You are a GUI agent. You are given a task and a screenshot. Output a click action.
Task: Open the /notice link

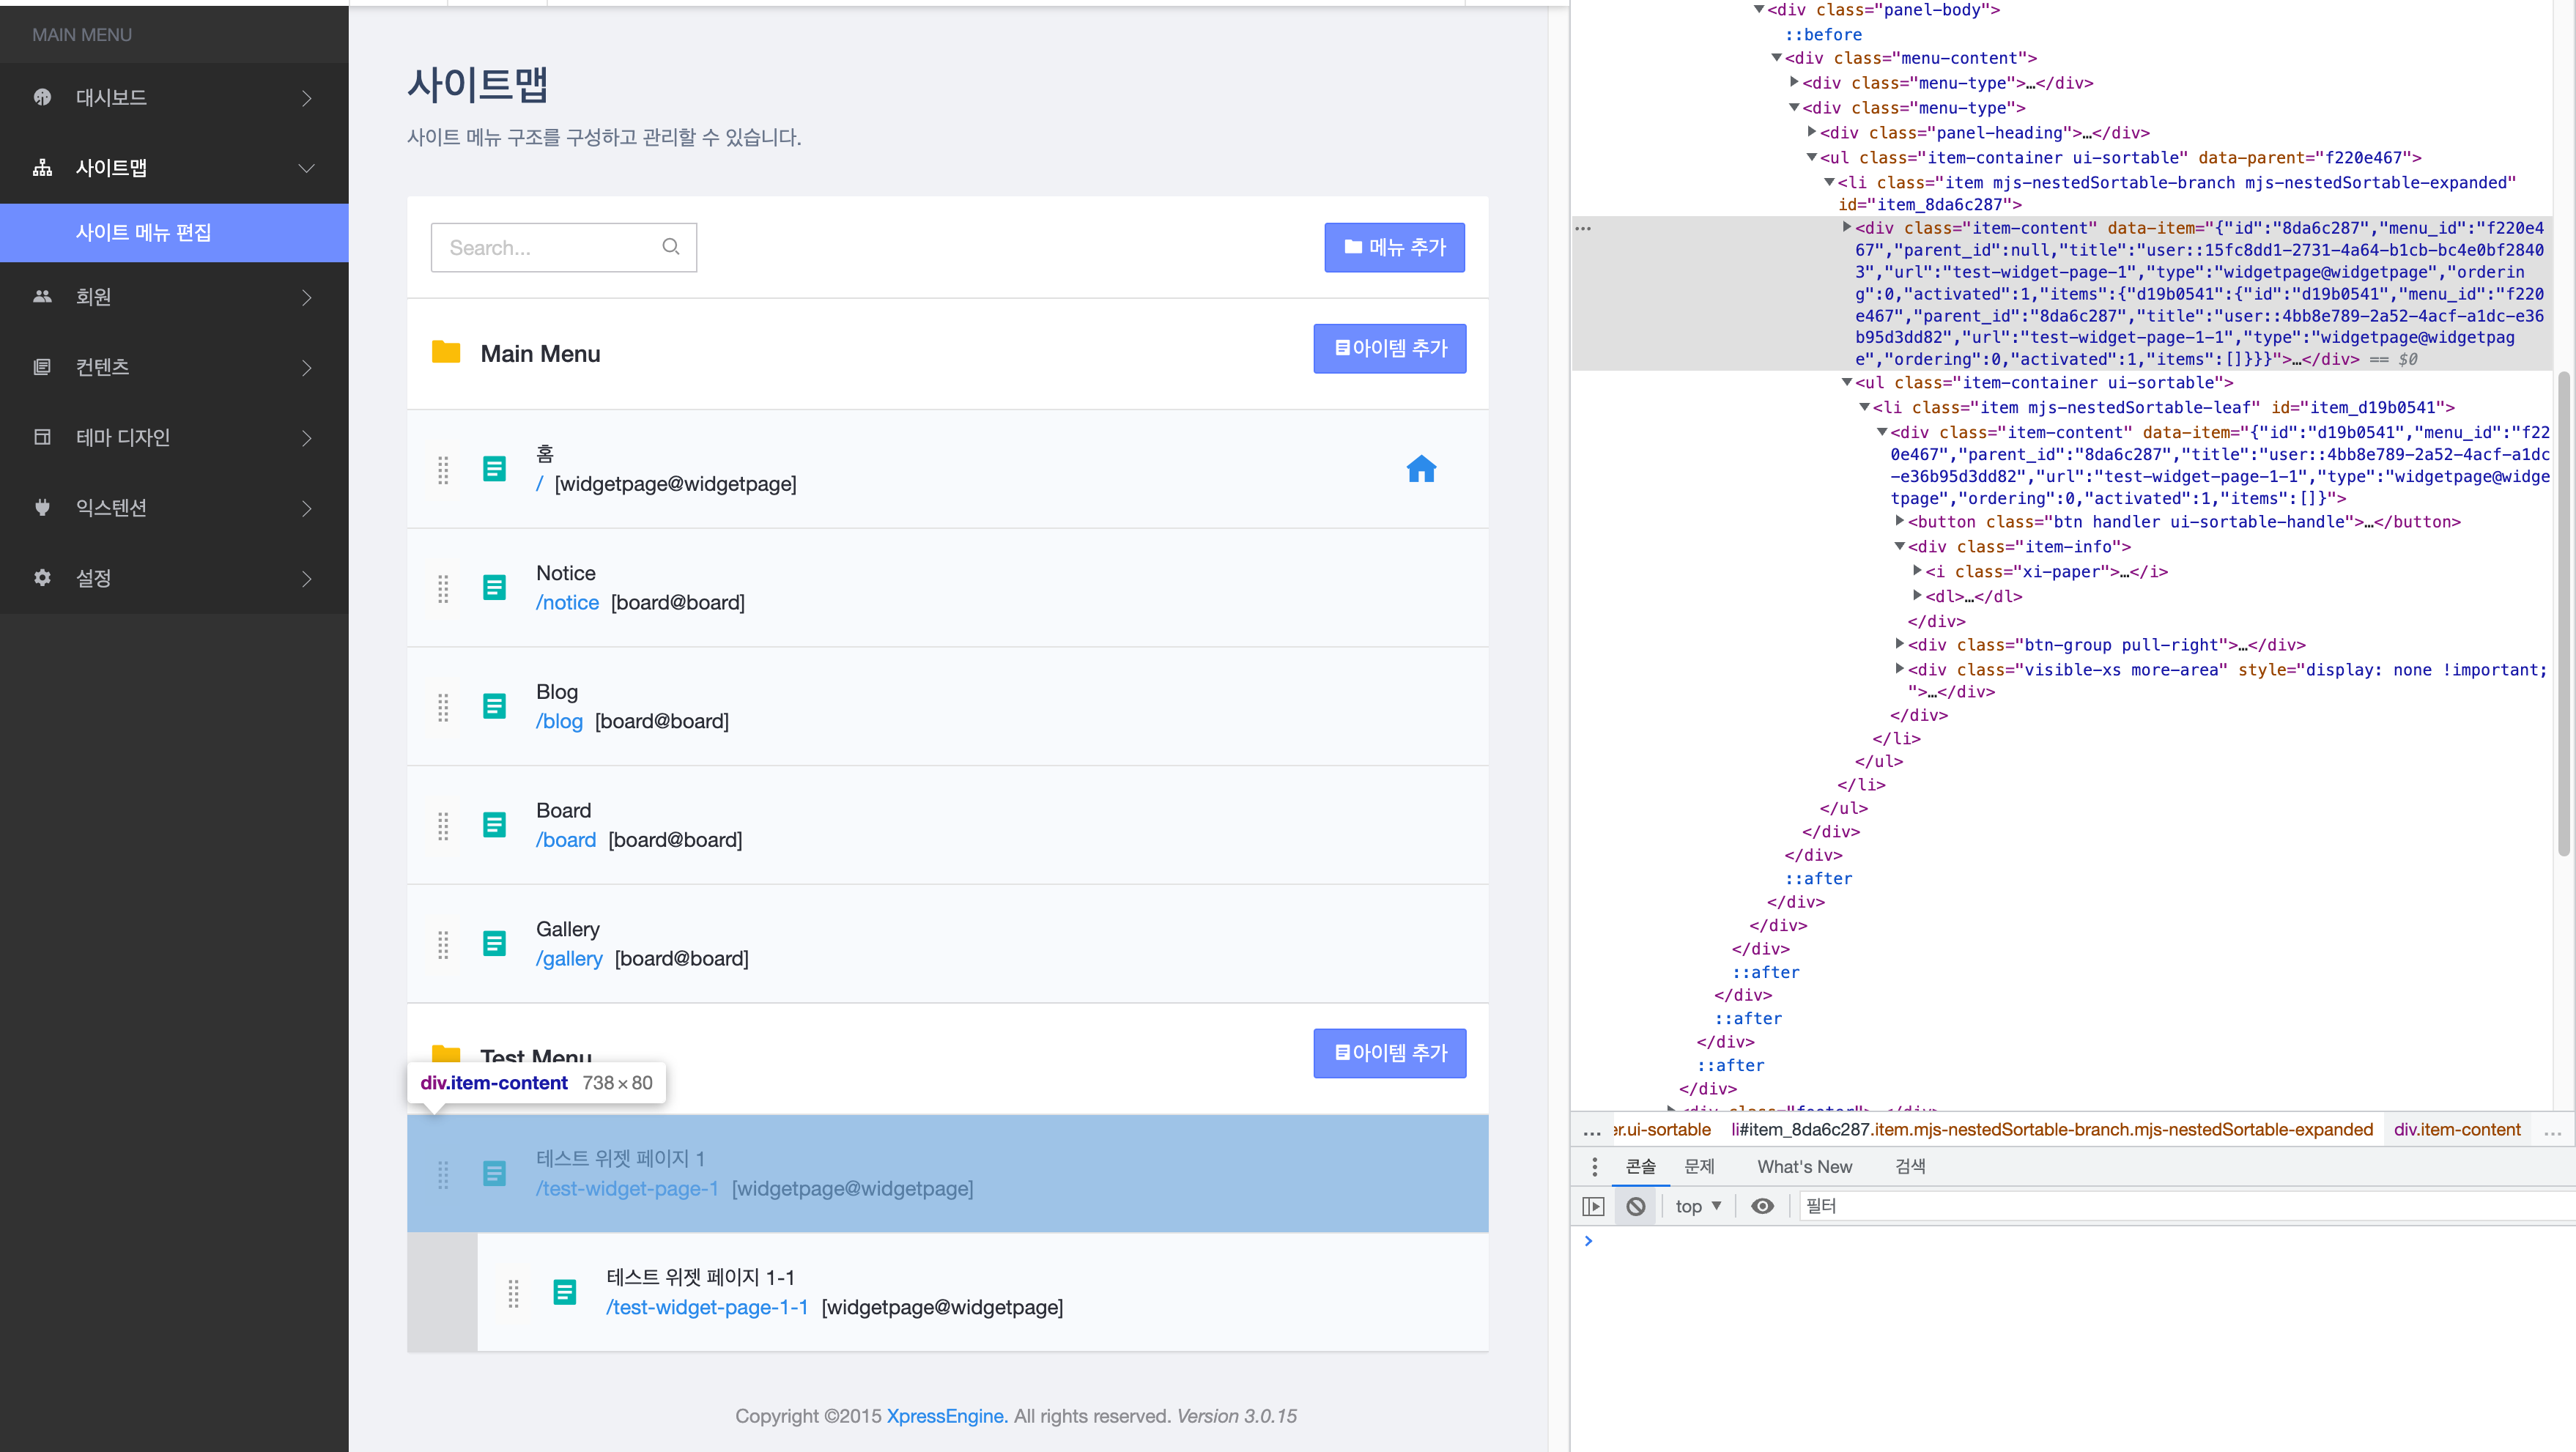tap(567, 602)
